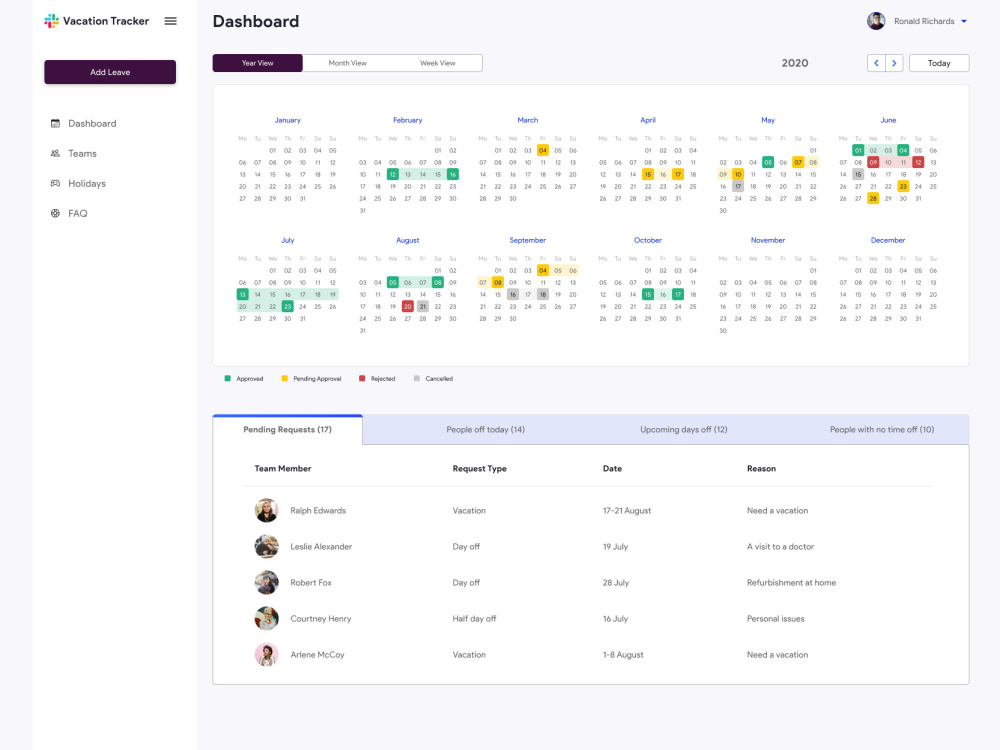This screenshot has height=750, width=1000.
Task: Select the February month heading
Action: (408, 121)
